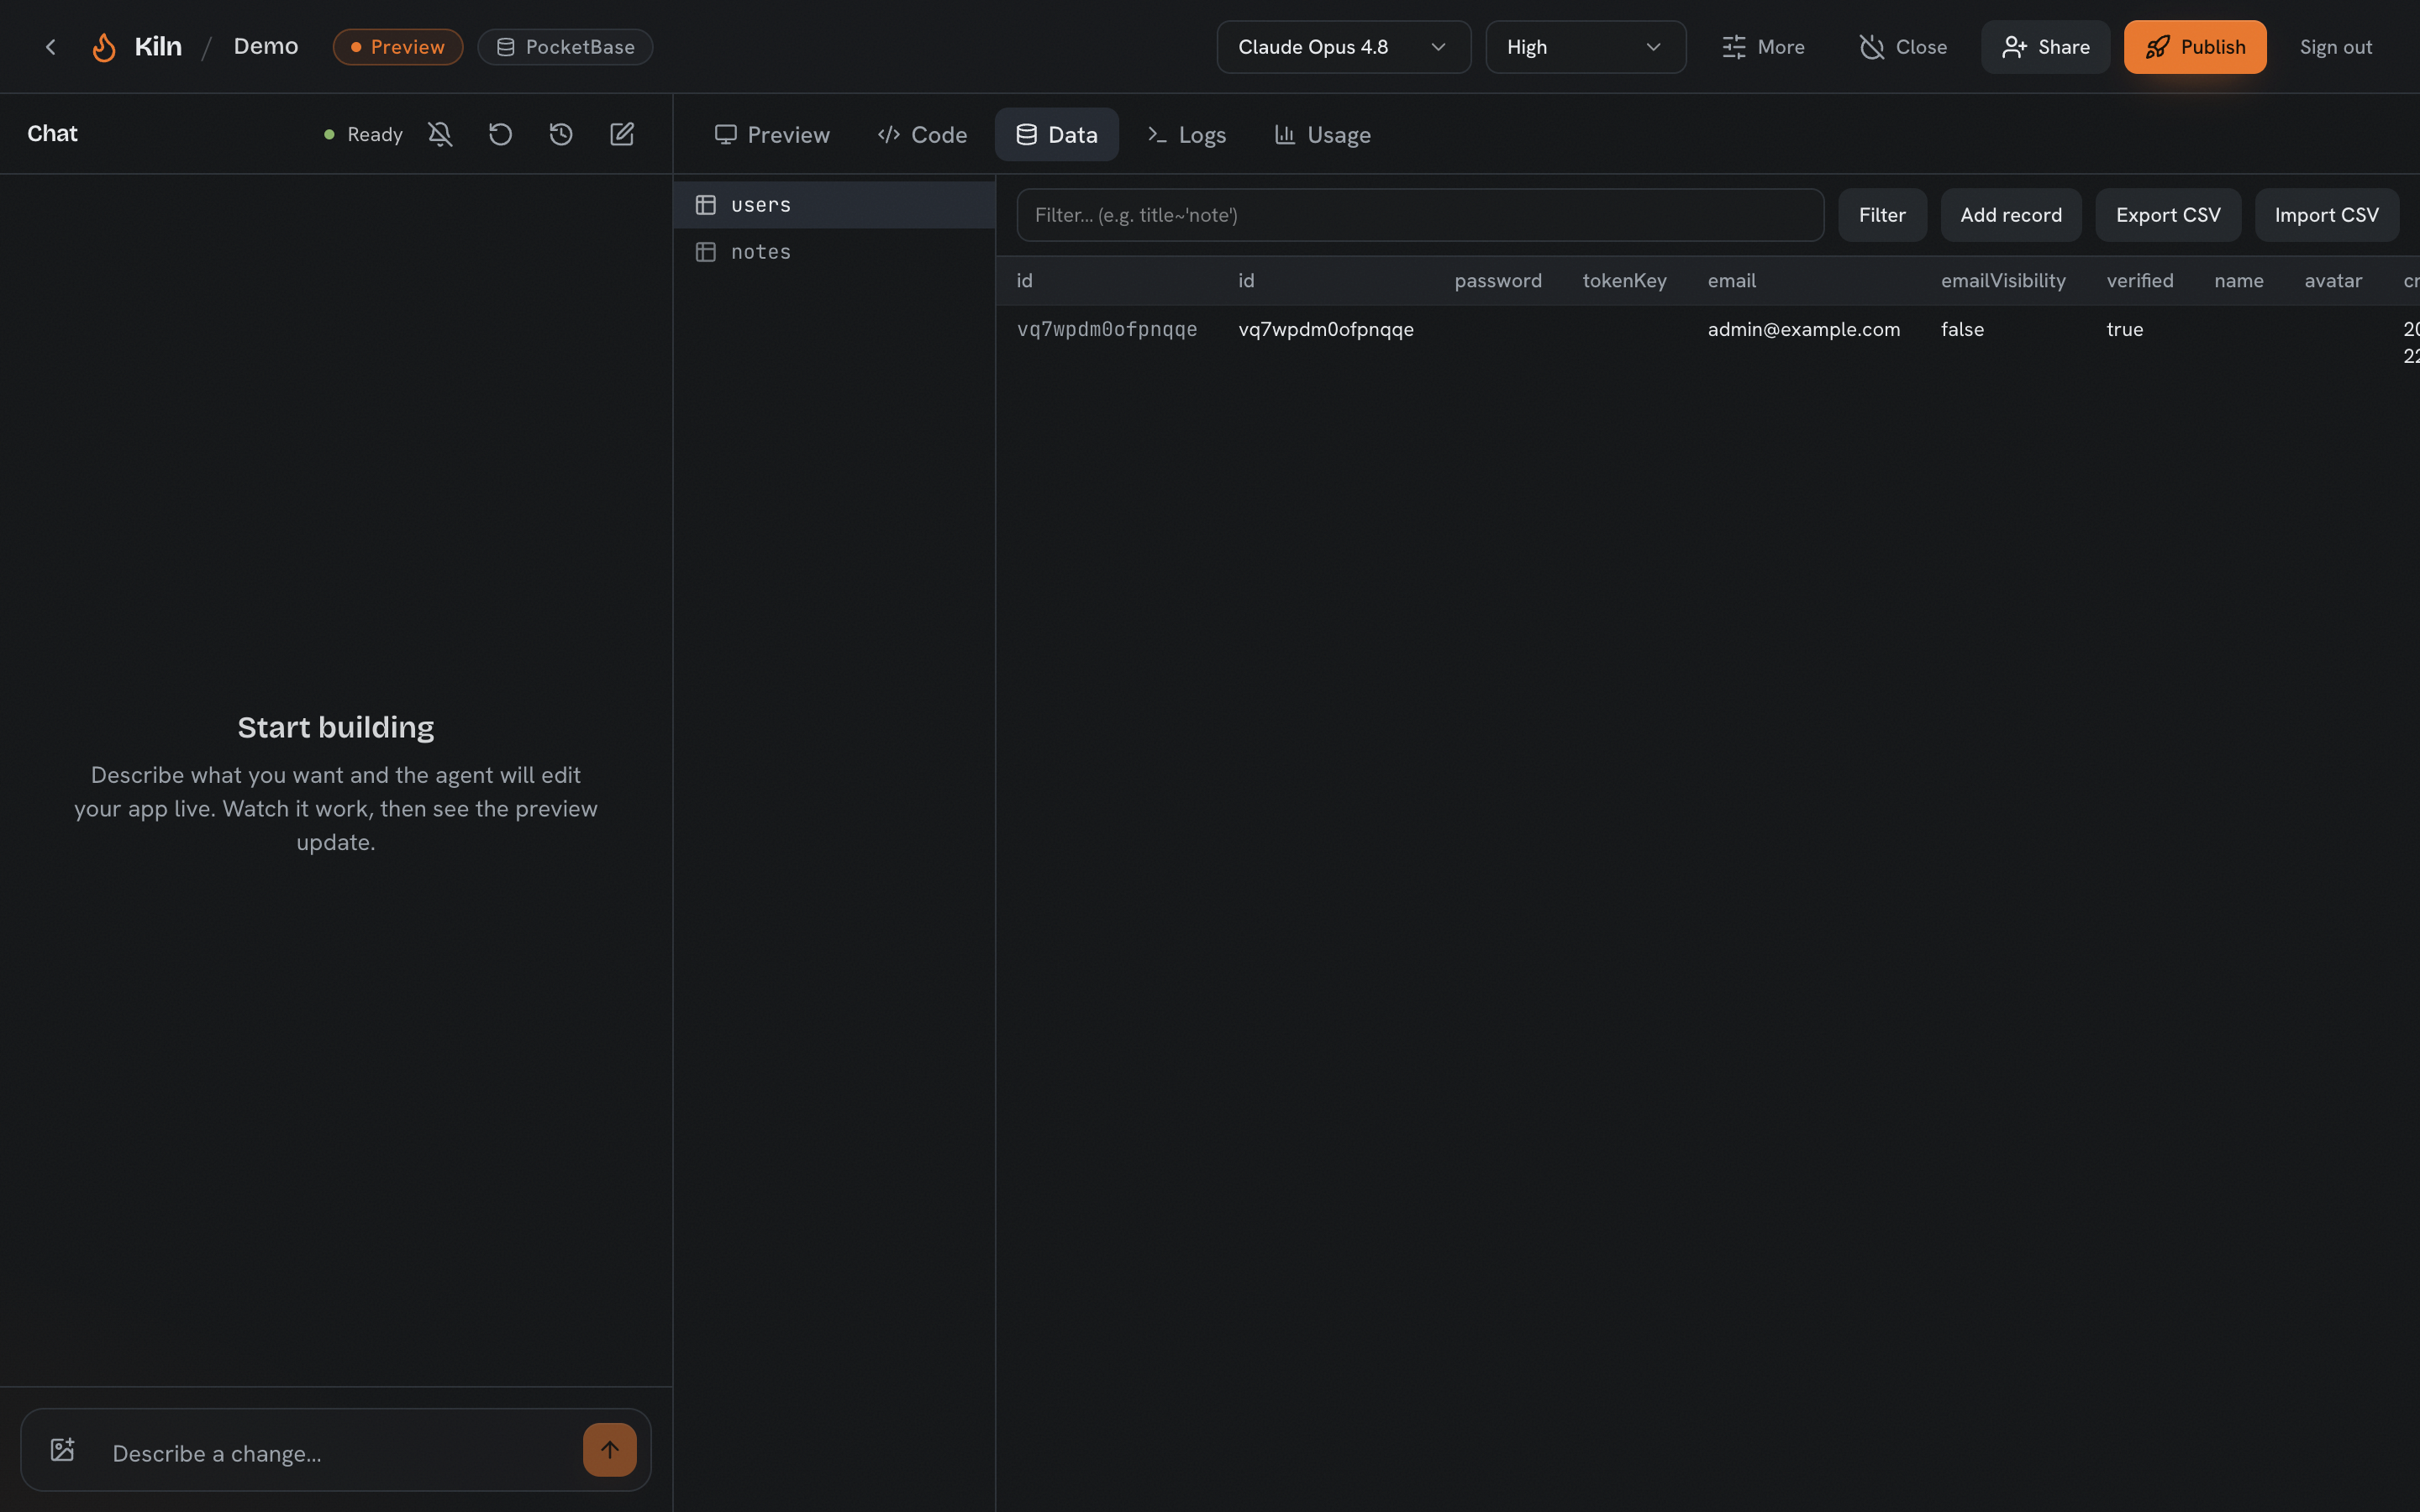Click the emailVisibility column header
2420x1512 pixels.
[x=2003, y=281]
